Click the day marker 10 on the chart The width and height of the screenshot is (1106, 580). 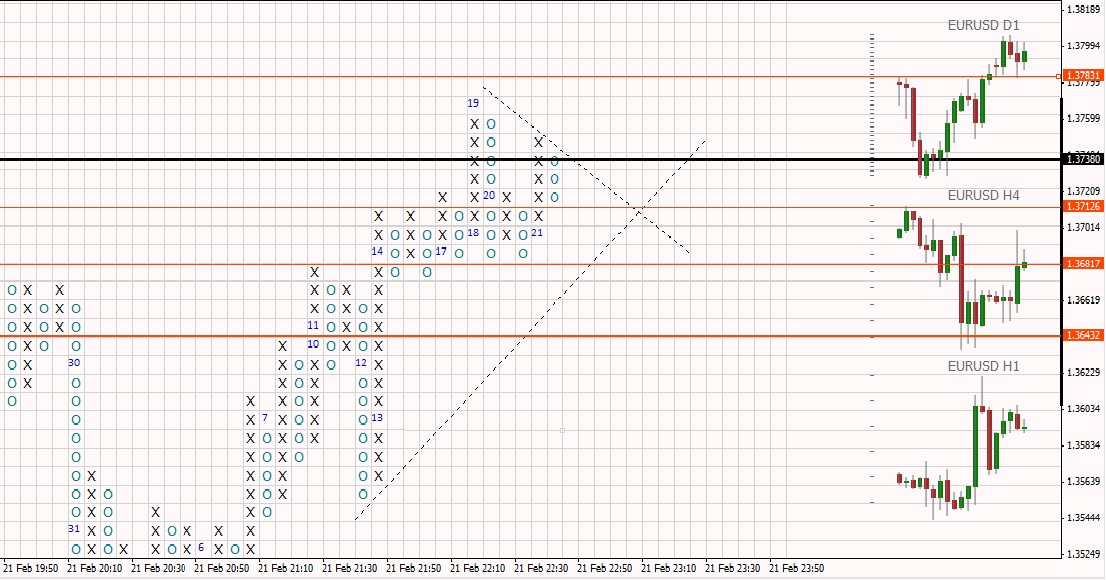(x=313, y=344)
